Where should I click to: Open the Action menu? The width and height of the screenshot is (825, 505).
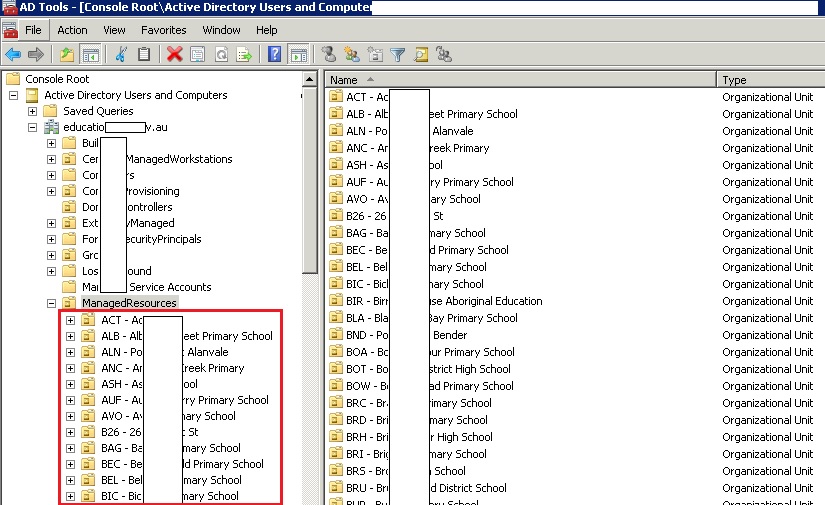pyautogui.click(x=72, y=30)
